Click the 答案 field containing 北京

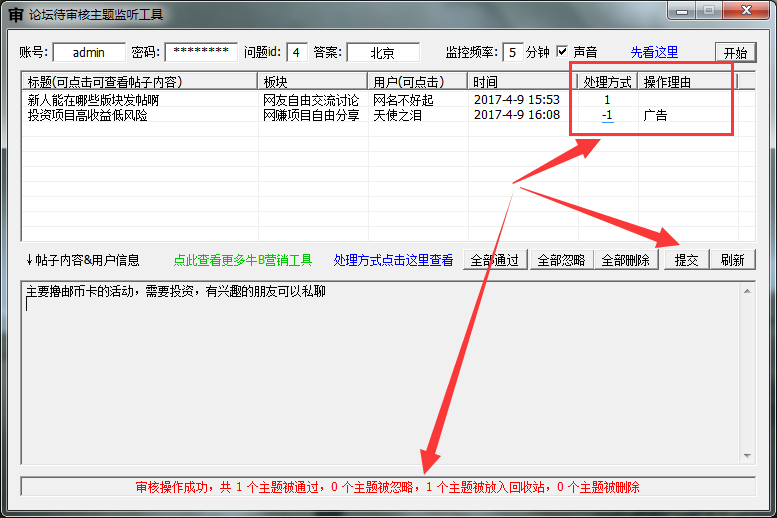383,52
